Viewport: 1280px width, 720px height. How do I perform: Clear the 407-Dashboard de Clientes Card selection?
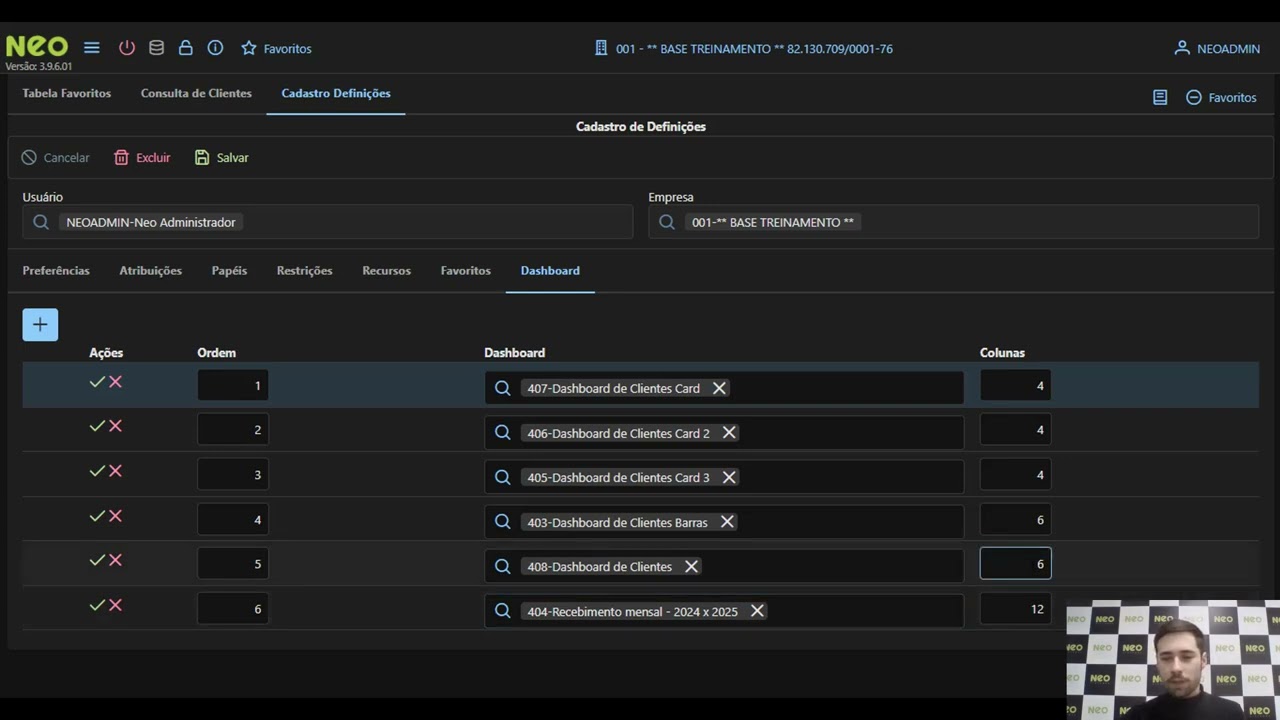point(719,388)
